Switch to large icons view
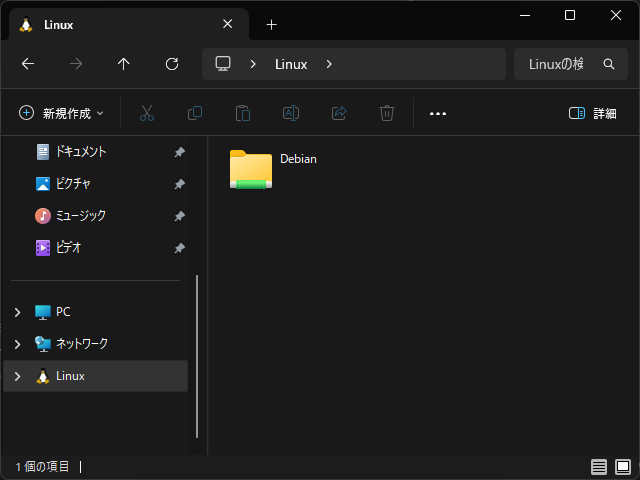Viewport: 640px width, 480px height. pyautogui.click(x=623, y=467)
